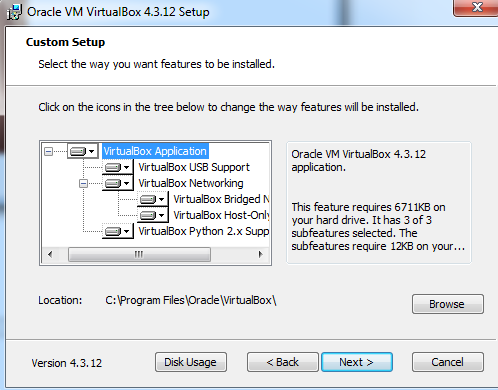The height and width of the screenshot is (390, 498).
Task: Click the installer icon in title bar
Action: pyautogui.click(x=14, y=12)
